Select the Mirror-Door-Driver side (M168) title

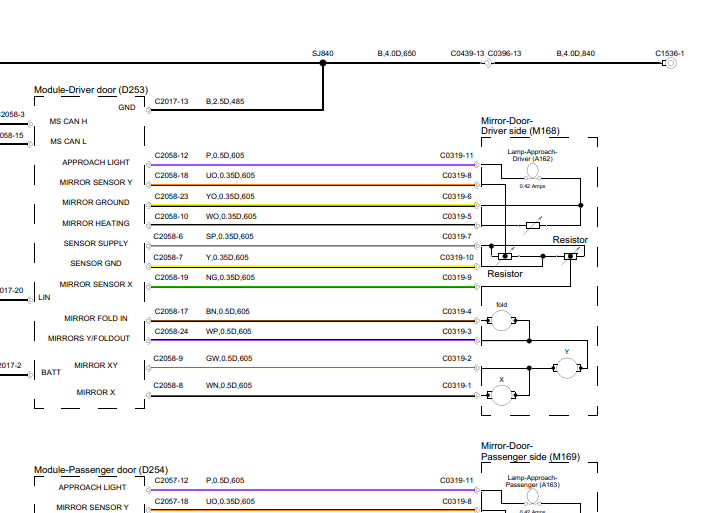pyautogui.click(x=520, y=126)
